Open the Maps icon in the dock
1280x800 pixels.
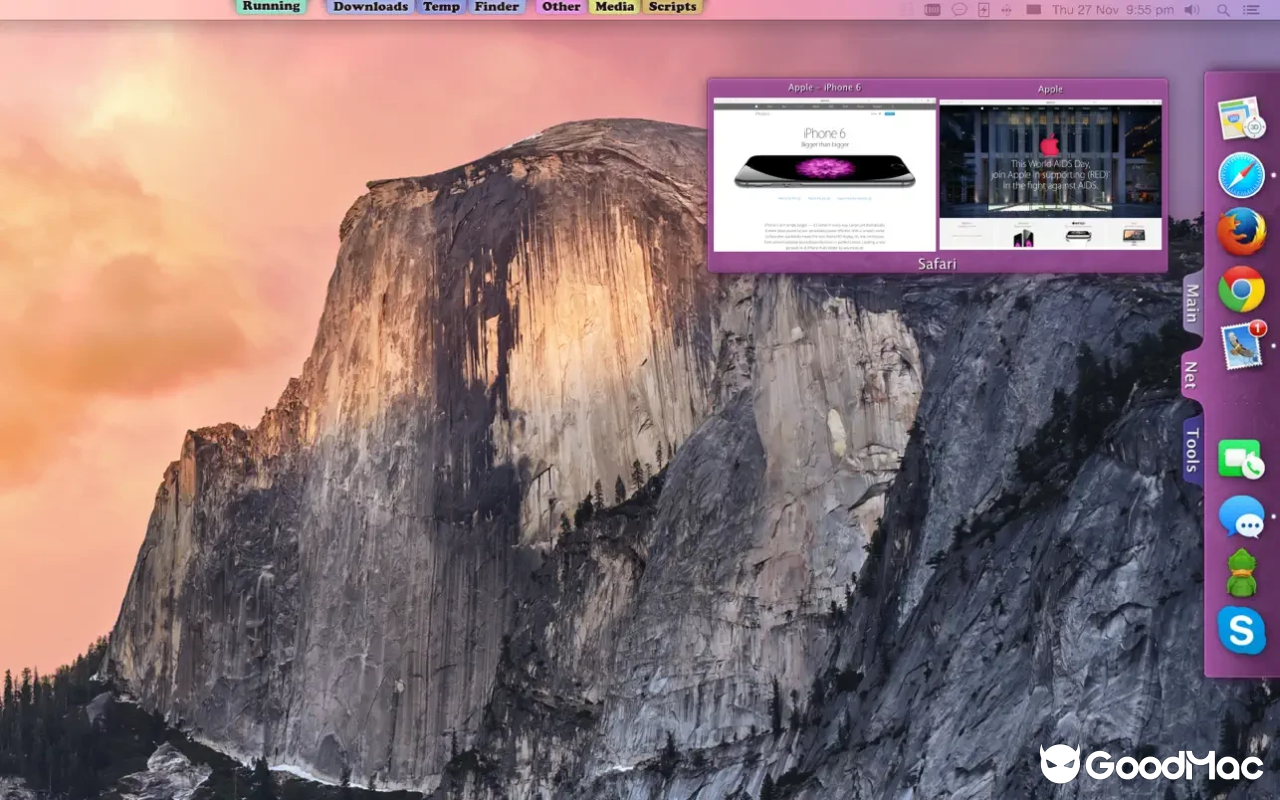tap(1242, 118)
